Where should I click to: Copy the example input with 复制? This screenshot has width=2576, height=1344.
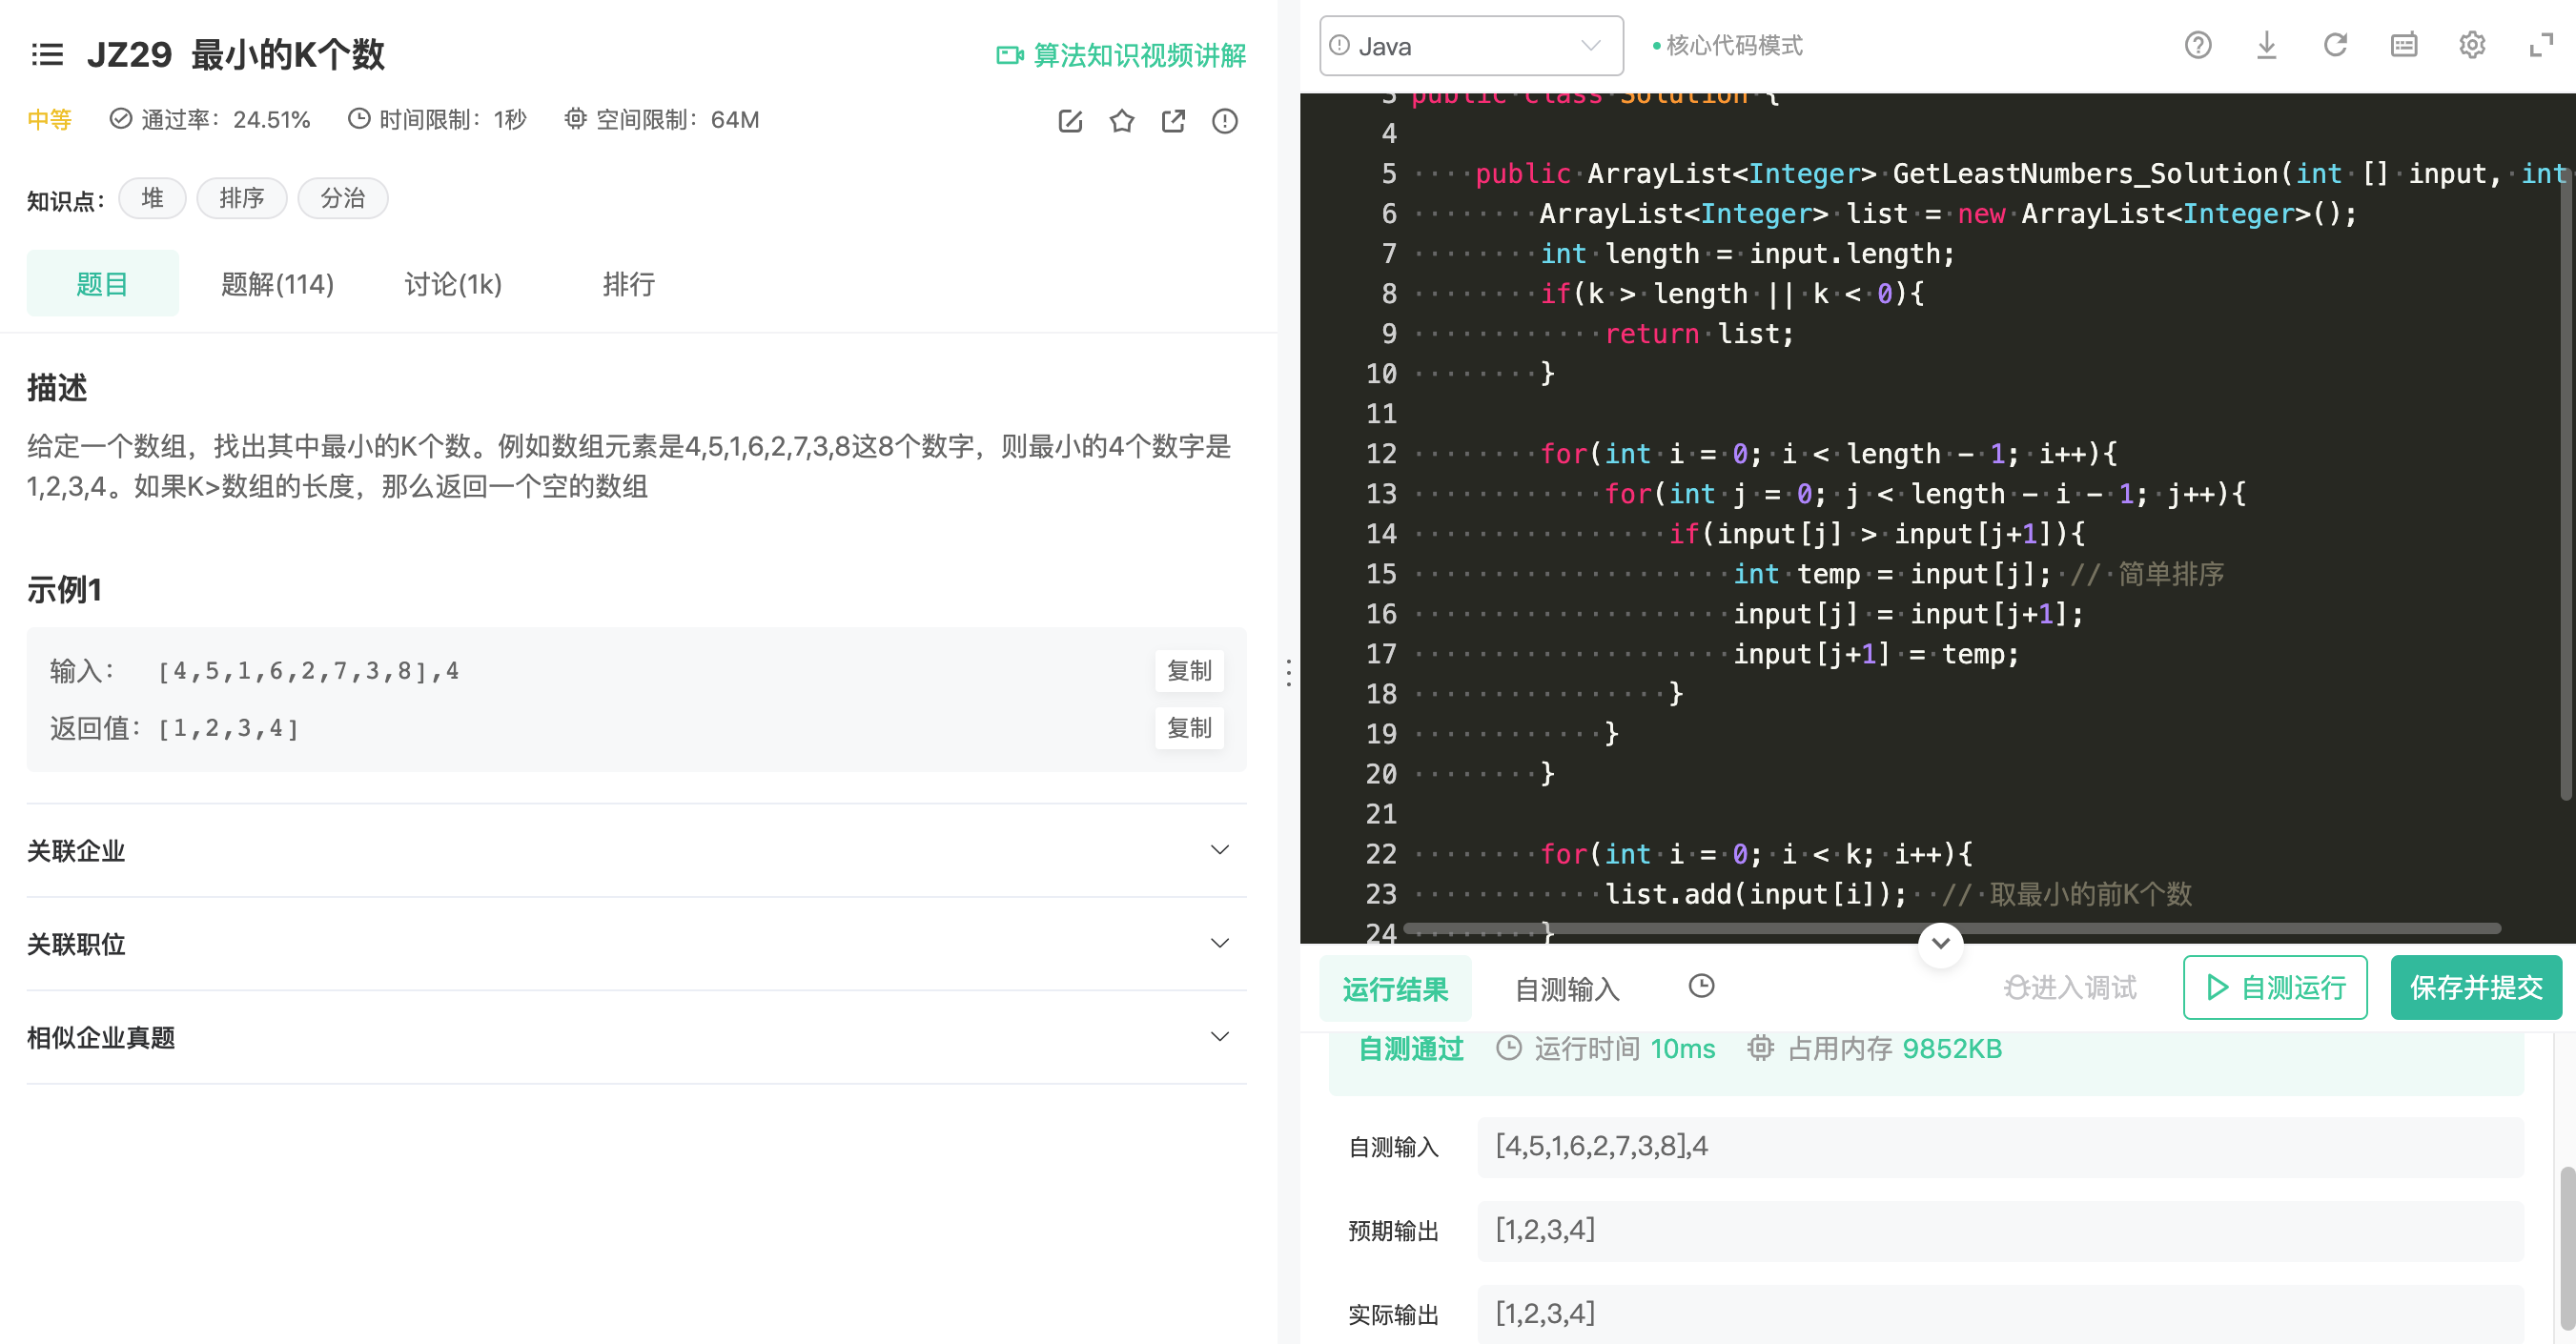click(1189, 670)
